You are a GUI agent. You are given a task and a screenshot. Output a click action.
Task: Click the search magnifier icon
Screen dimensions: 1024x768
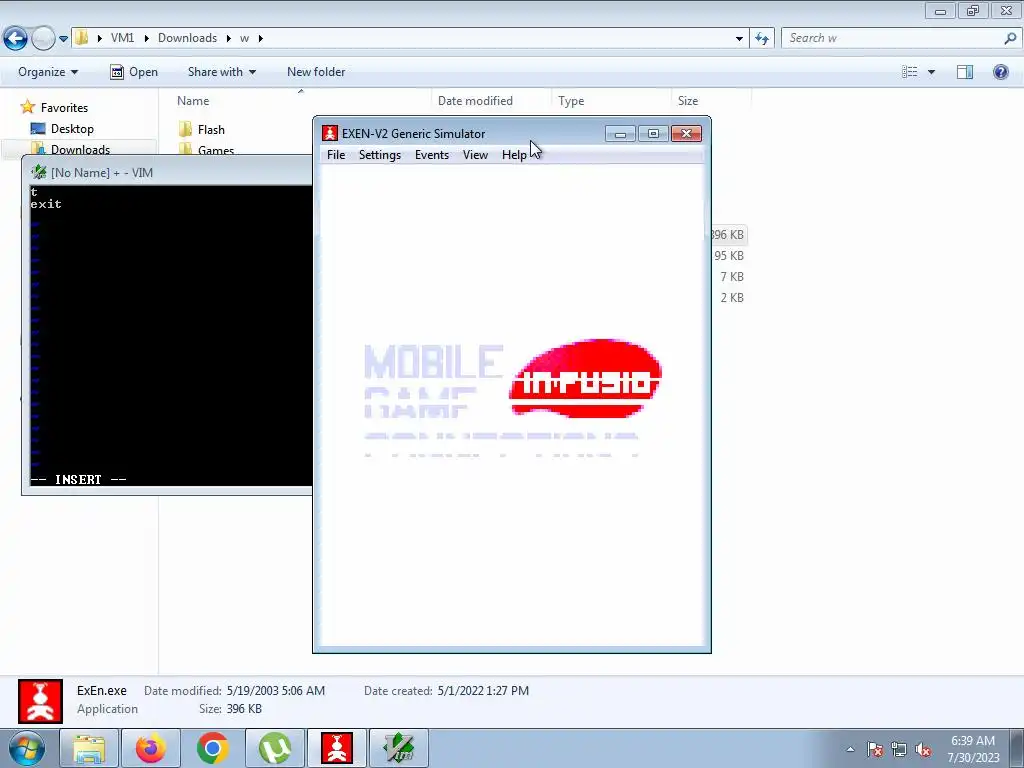coord(1010,39)
